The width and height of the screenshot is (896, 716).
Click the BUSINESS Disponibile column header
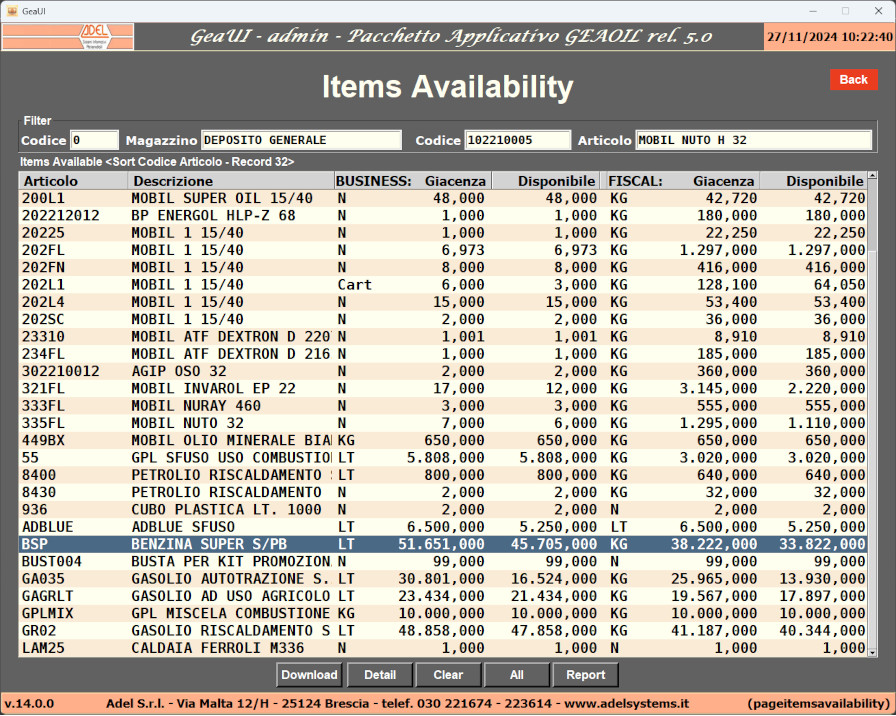(x=546, y=181)
